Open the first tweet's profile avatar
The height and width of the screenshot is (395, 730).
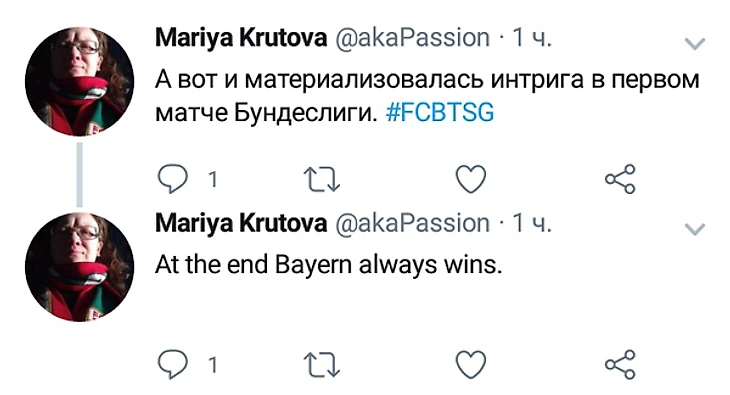(80, 82)
